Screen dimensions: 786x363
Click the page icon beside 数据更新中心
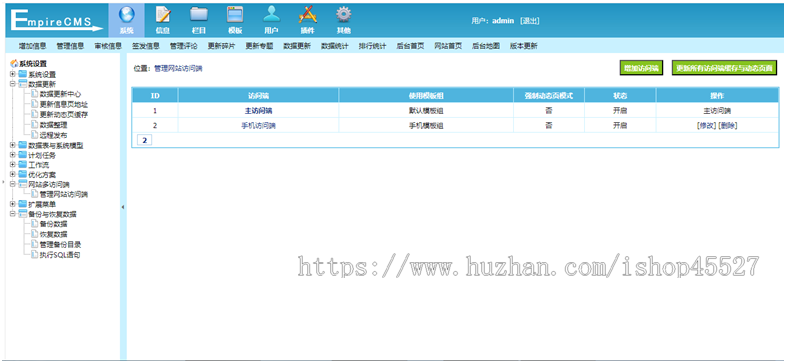coord(34,94)
